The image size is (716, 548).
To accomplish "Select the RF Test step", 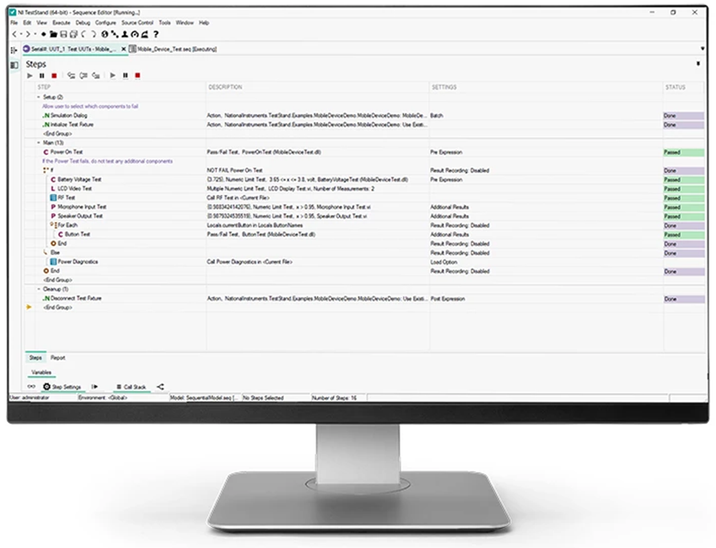I will (66, 198).
